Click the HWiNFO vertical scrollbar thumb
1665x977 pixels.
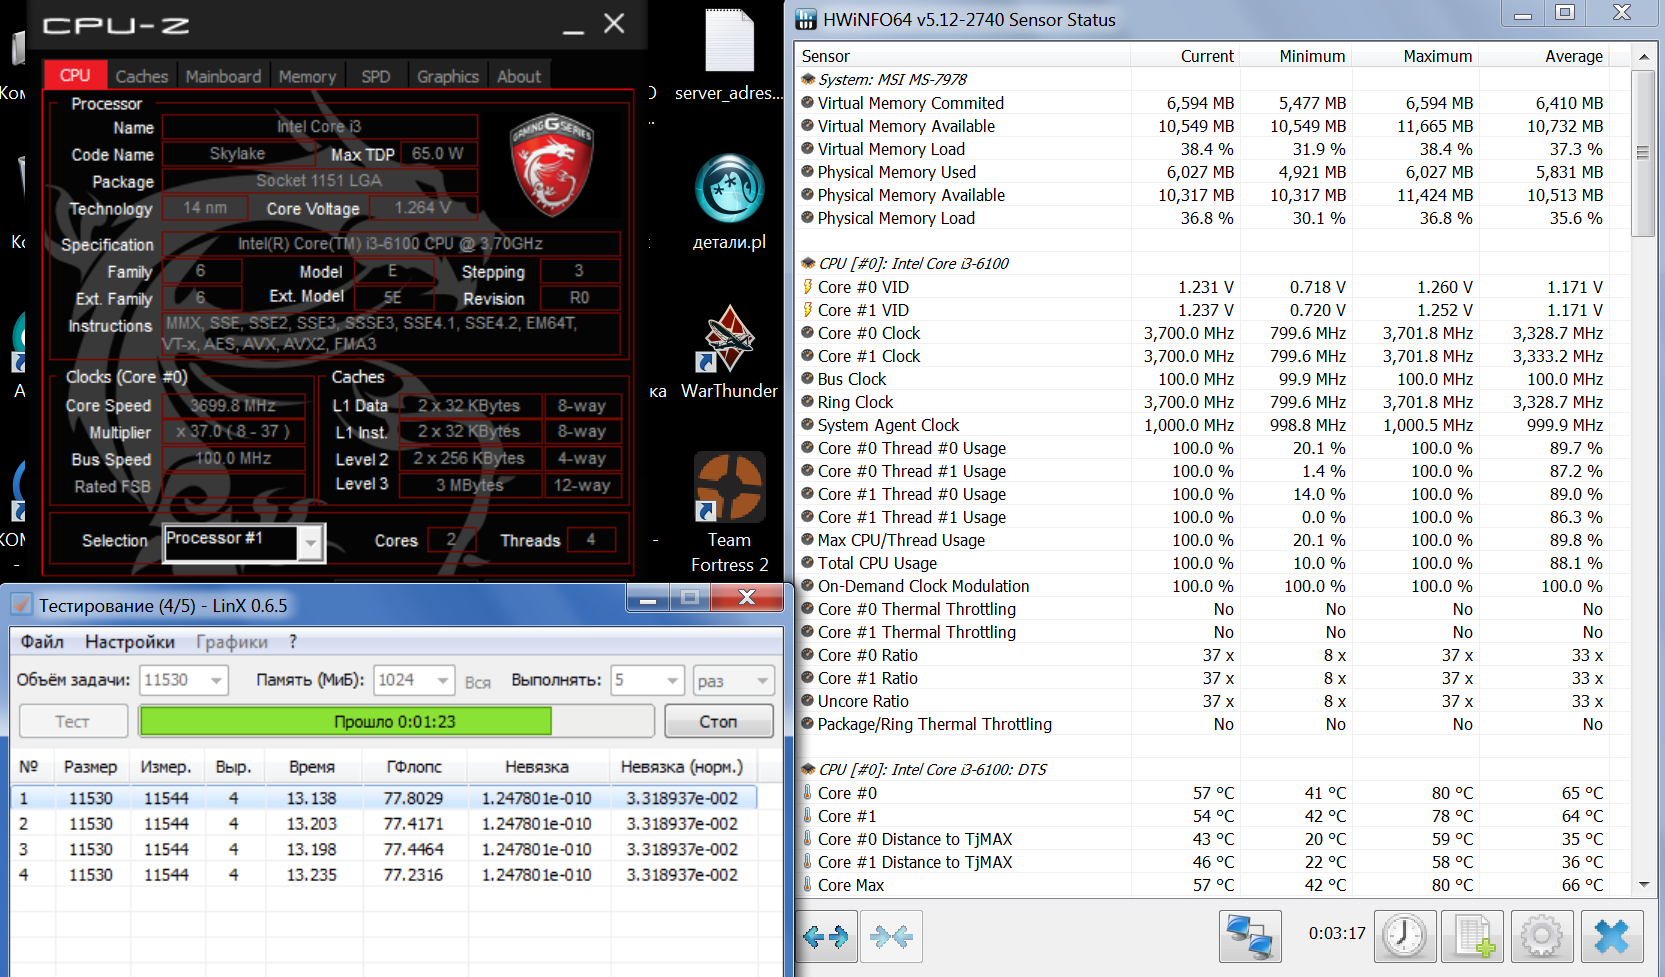(x=1642, y=153)
